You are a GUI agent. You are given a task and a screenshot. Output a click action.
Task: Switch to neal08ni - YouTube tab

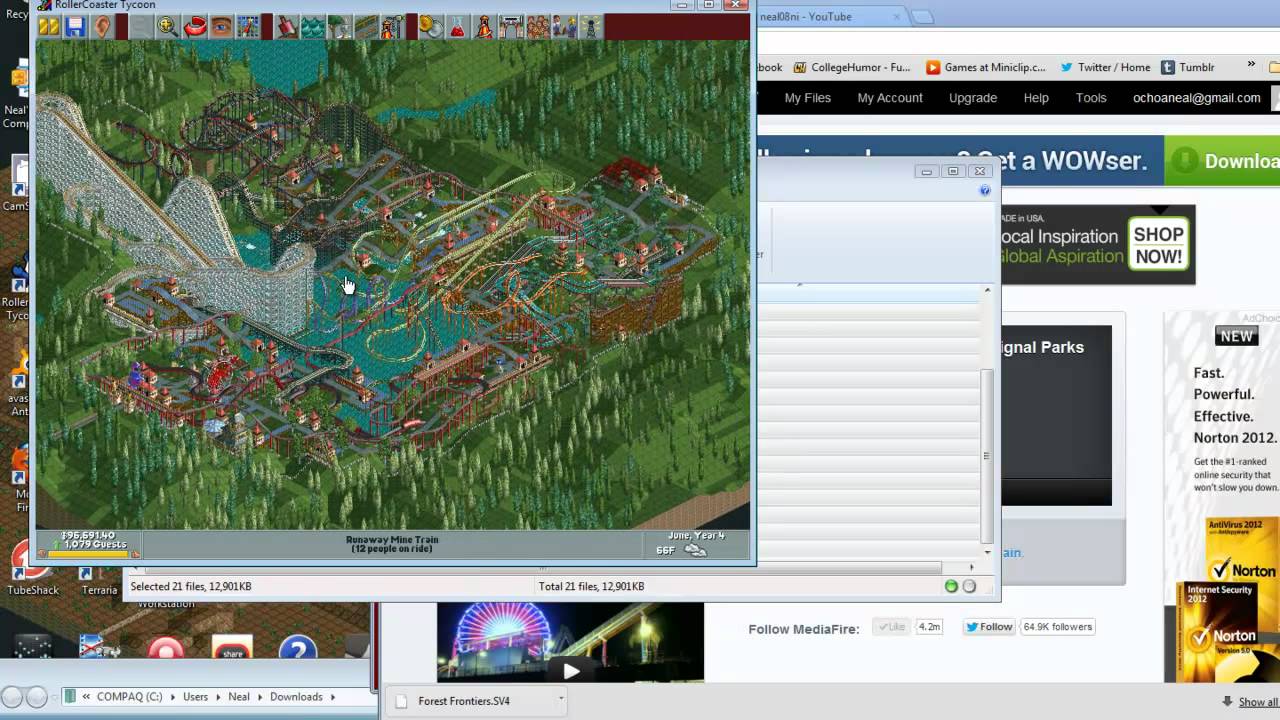(x=829, y=16)
